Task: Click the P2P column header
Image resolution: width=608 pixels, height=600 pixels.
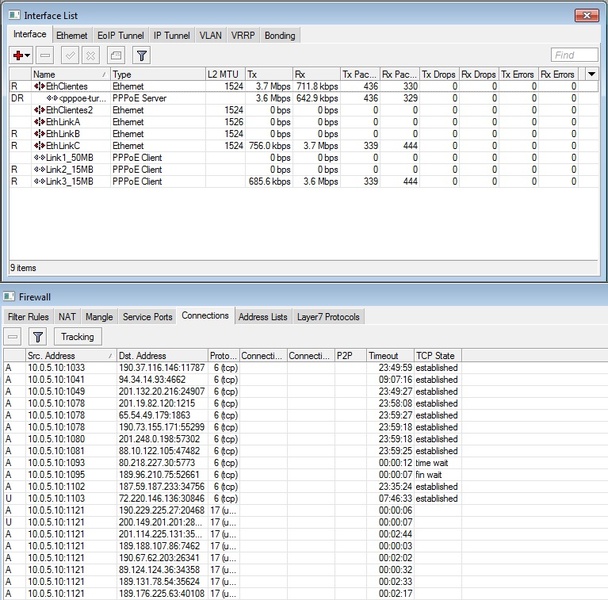Action: [351, 355]
